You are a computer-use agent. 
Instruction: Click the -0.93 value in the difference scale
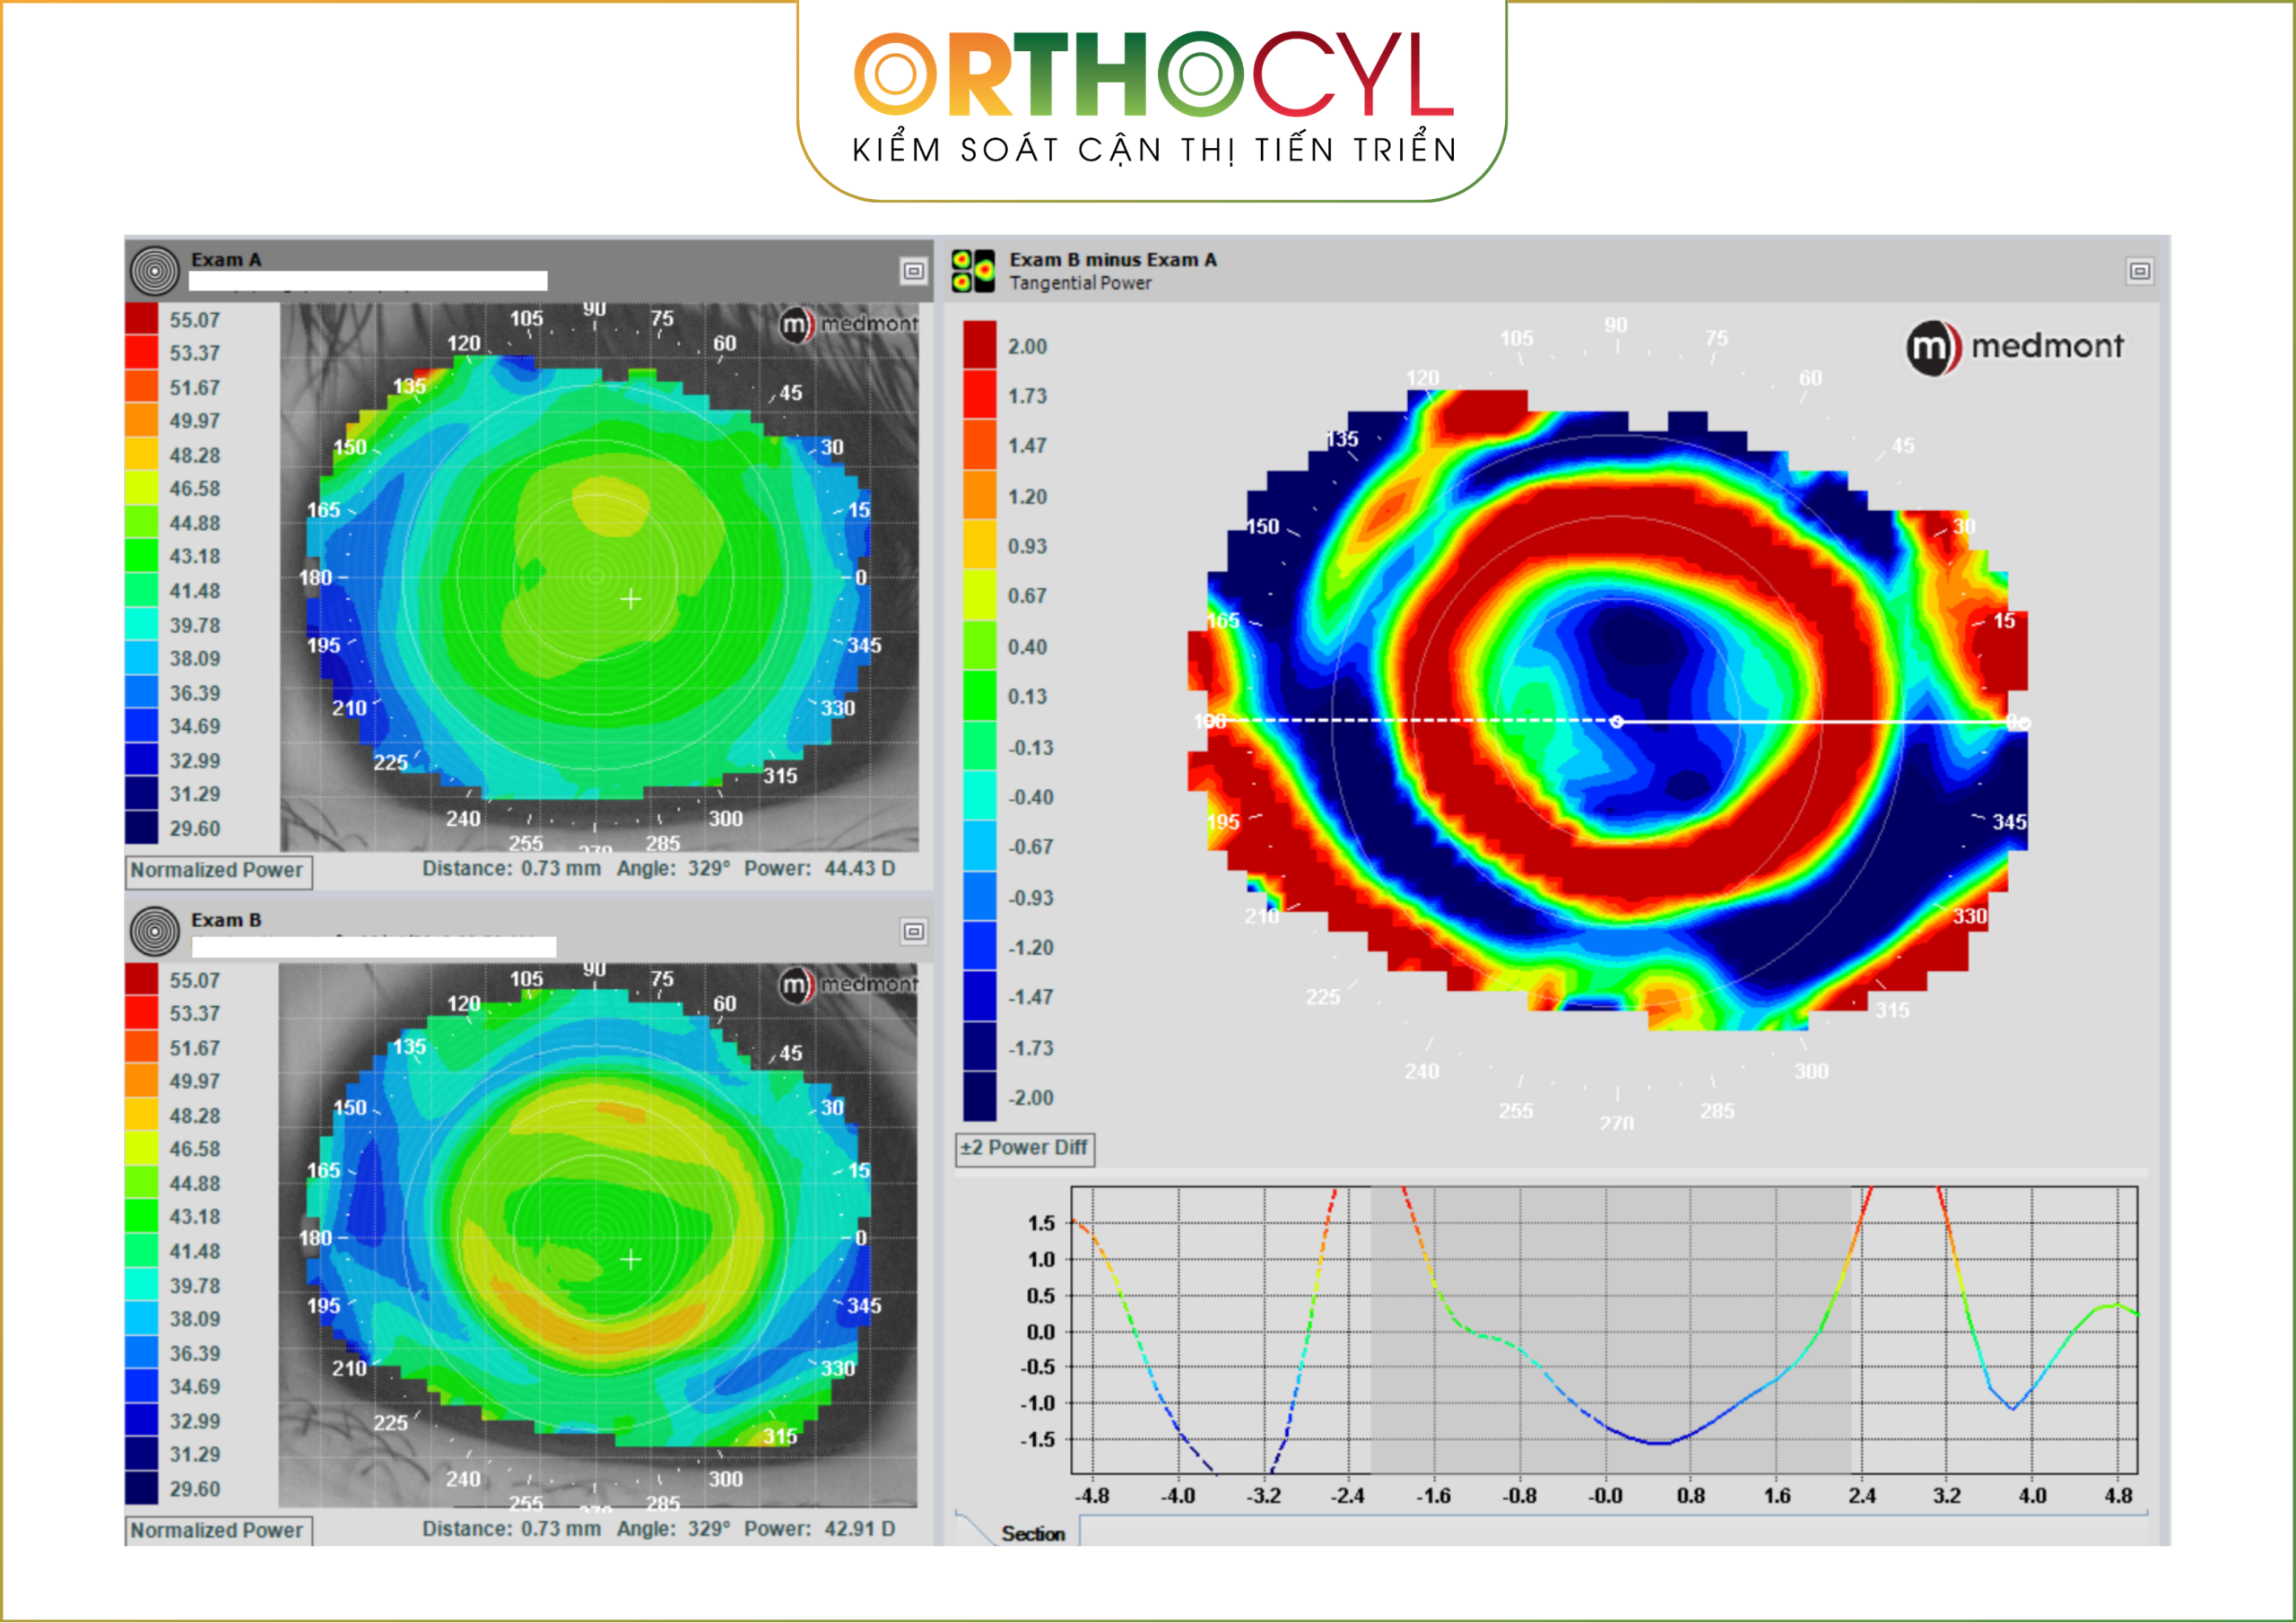click(x=1030, y=898)
